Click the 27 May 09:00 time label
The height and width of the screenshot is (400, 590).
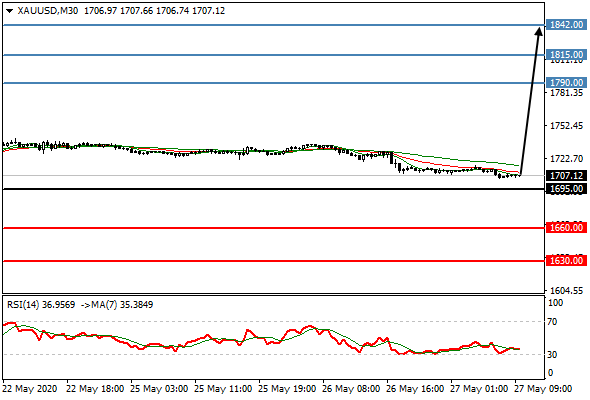click(x=543, y=389)
